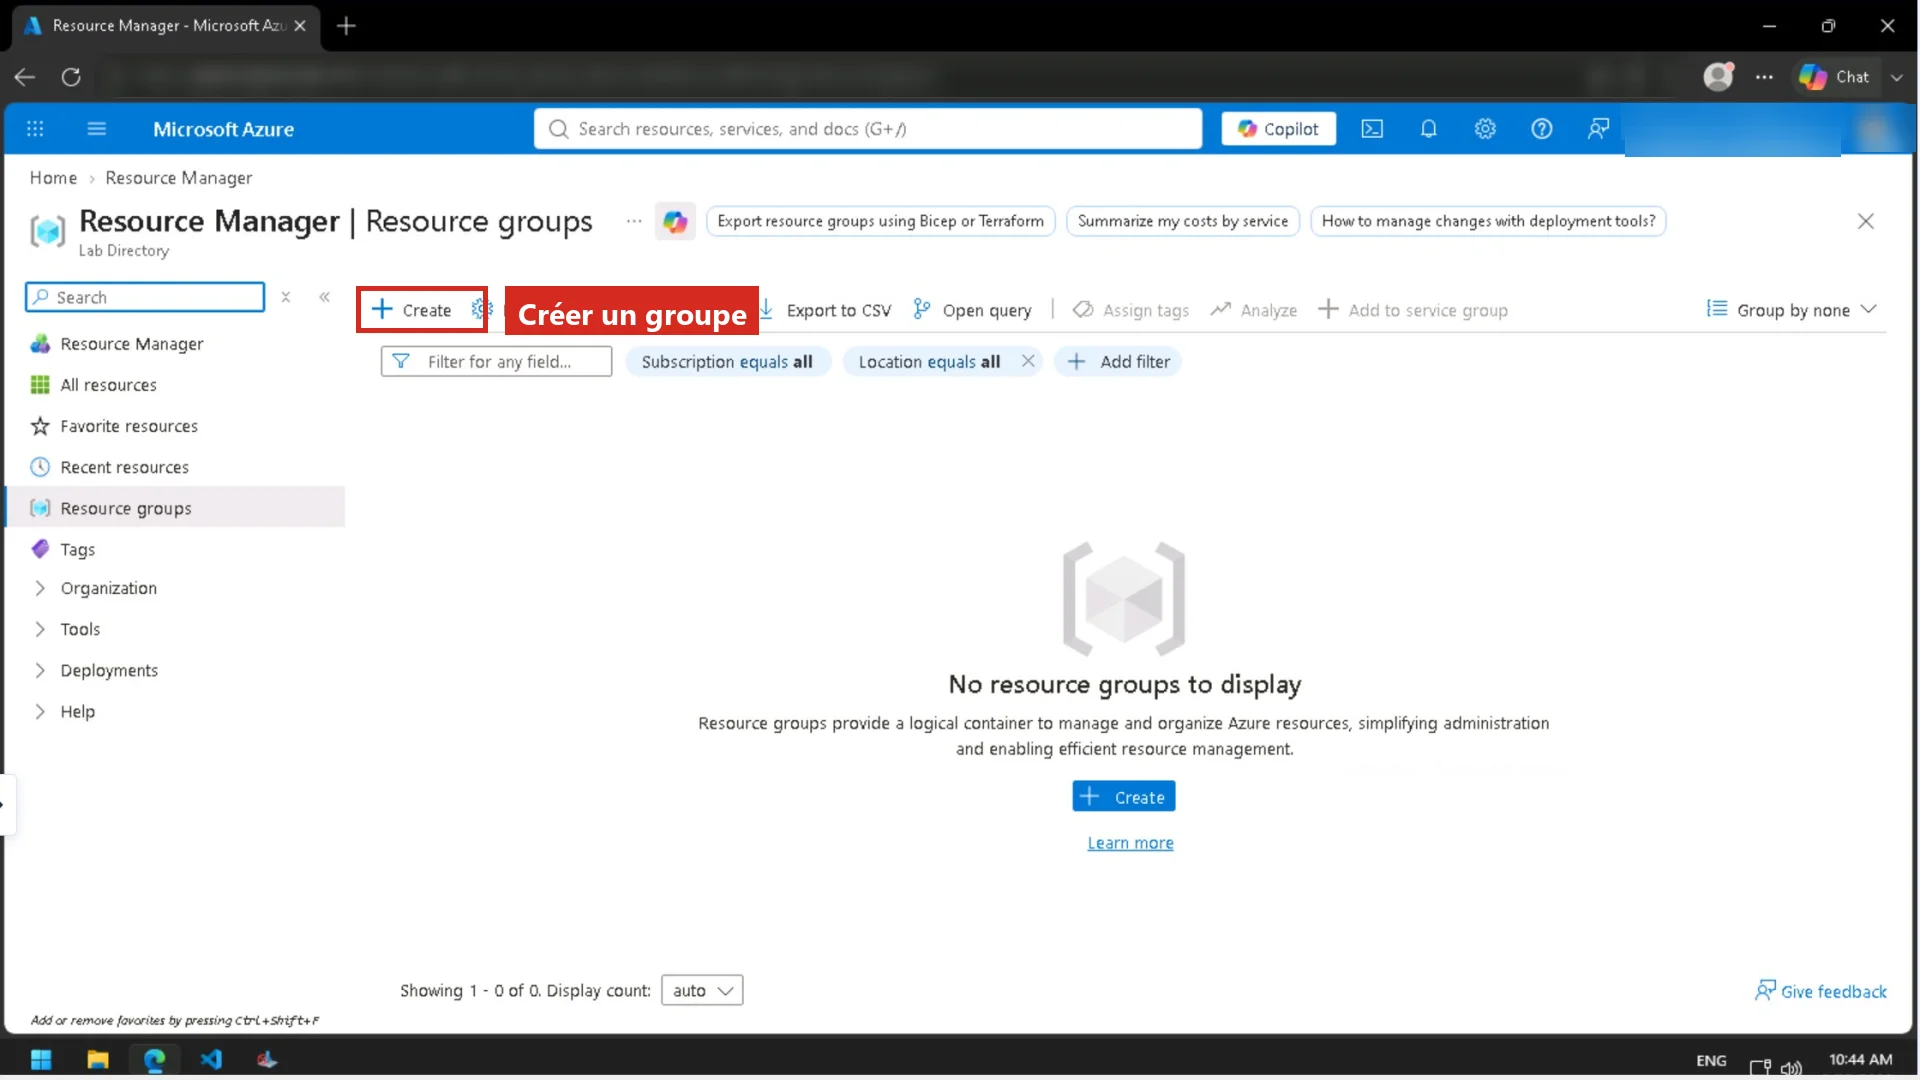The width and height of the screenshot is (1920, 1080).
Task: Click the Copilot button in header
Action: pyautogui.click(x=1278, y=129)
